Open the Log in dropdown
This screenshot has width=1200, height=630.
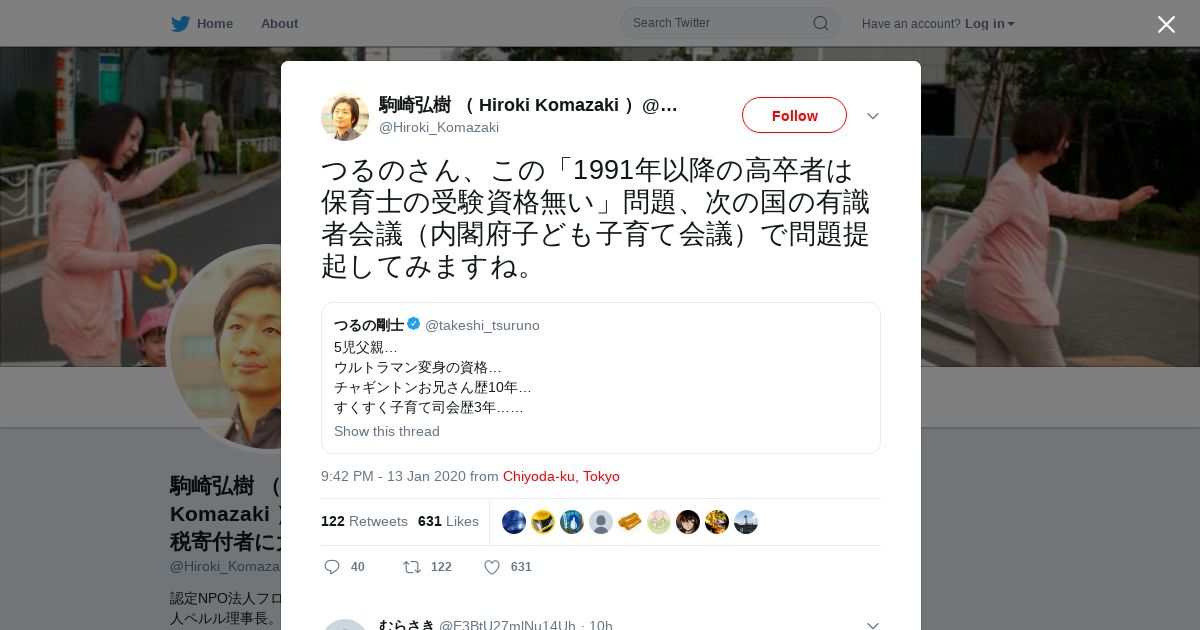pyautogui.click(x=990, y=23)
